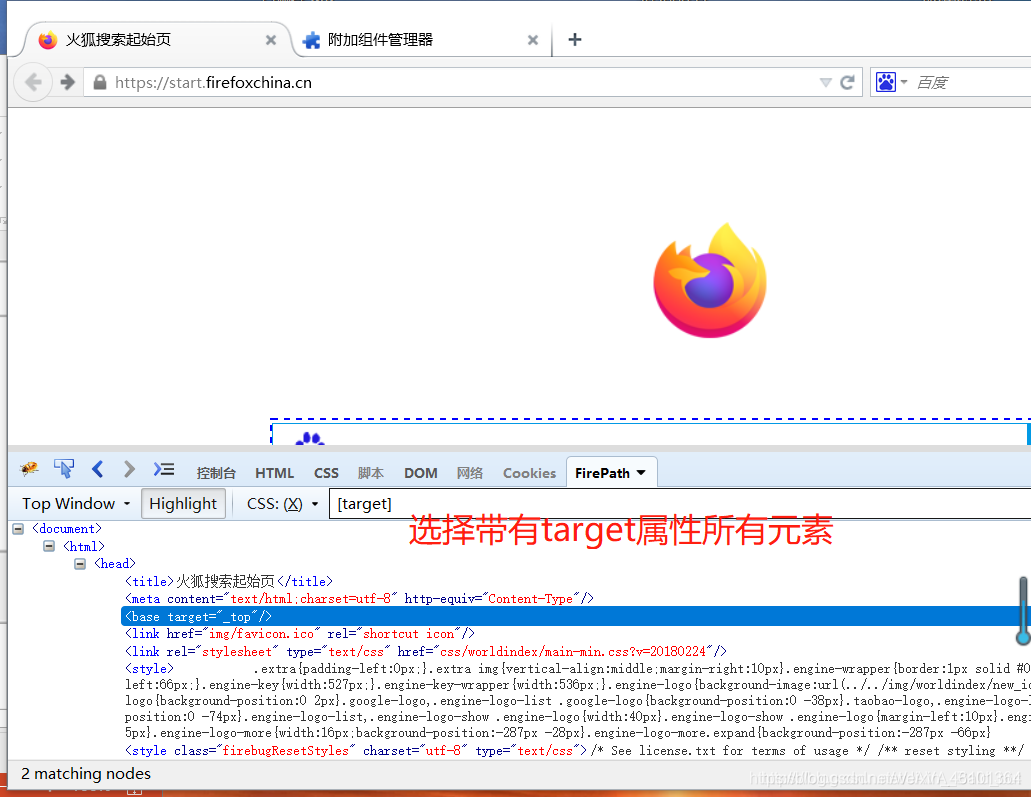Screen dimensions: 1031x797
Task: Click the Baidu paw icon in page search box
Action: click(309, 438)
